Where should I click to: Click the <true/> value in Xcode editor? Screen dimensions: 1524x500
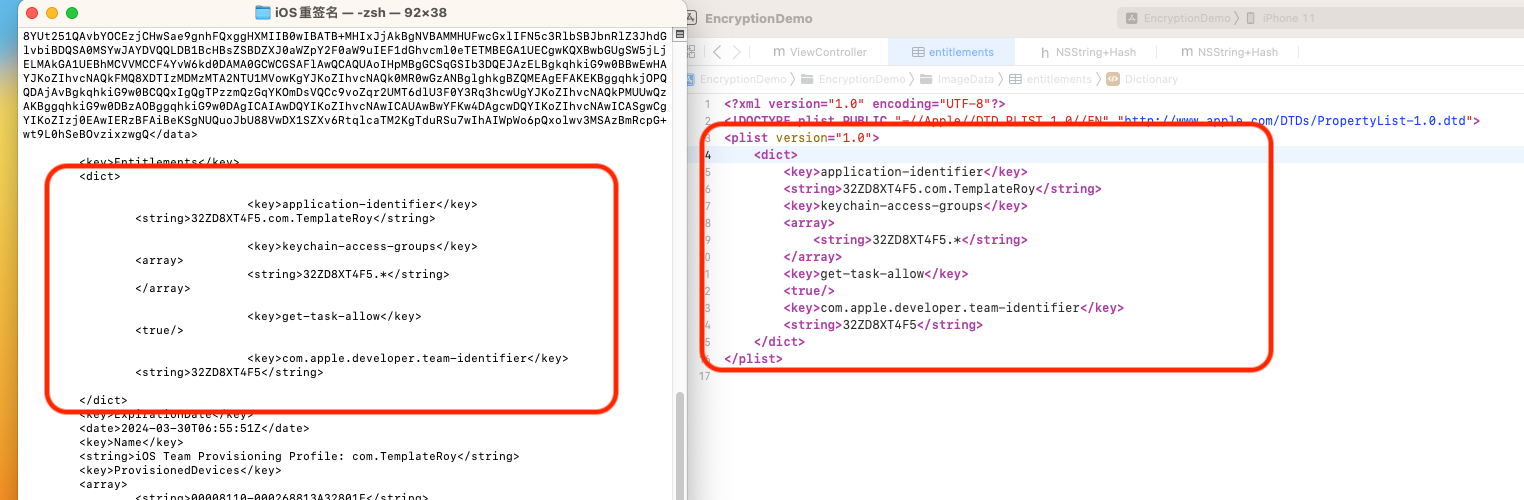(x=809, y=291)
